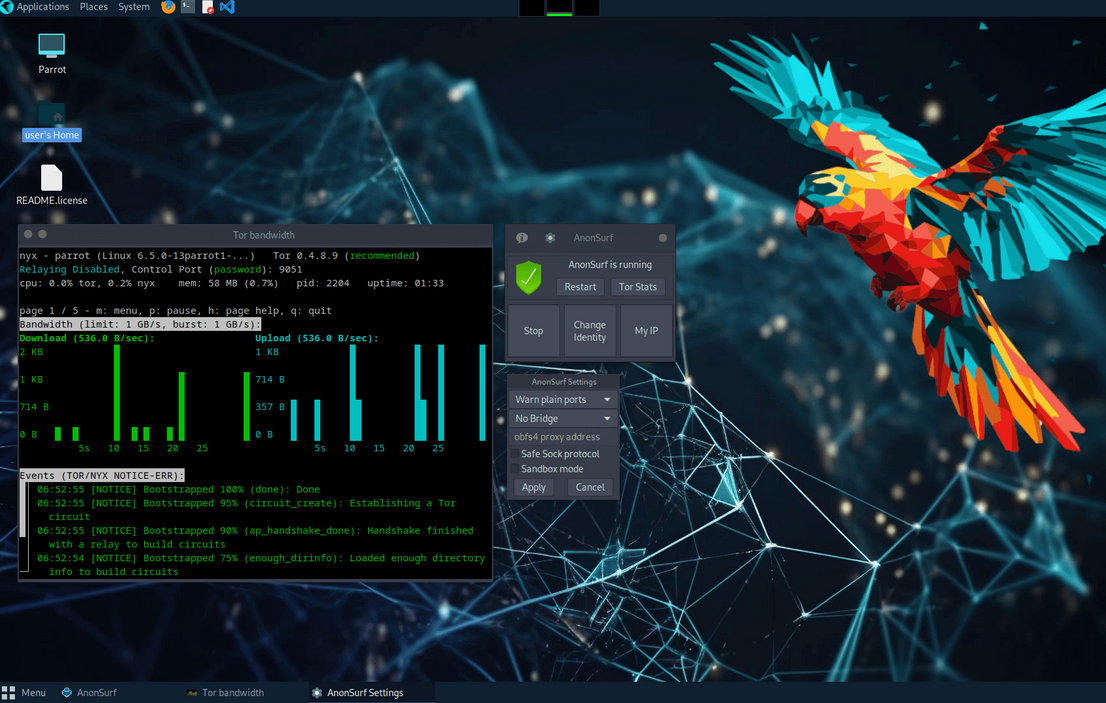Click Tor Stats in AnonSurf
Viewport: 1106px width, 703px height.
pos(638,287)
